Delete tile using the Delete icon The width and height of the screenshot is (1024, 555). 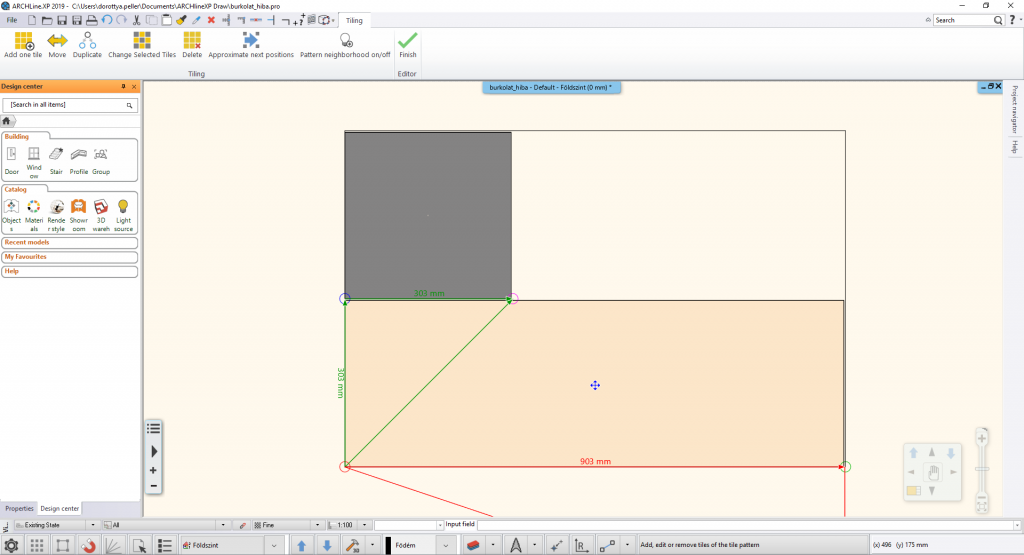[192, 41]
